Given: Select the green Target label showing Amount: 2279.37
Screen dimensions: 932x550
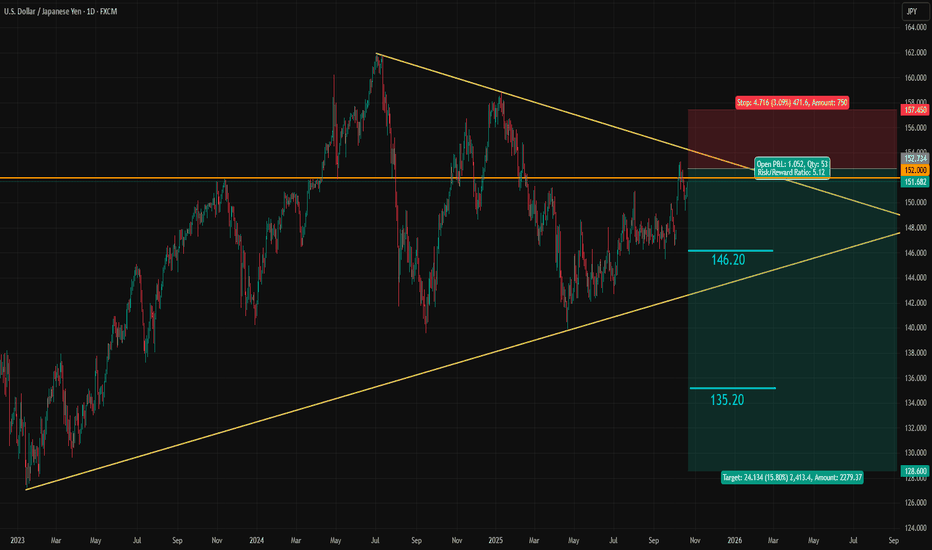Looking at the screenshot, I should 792,477.
